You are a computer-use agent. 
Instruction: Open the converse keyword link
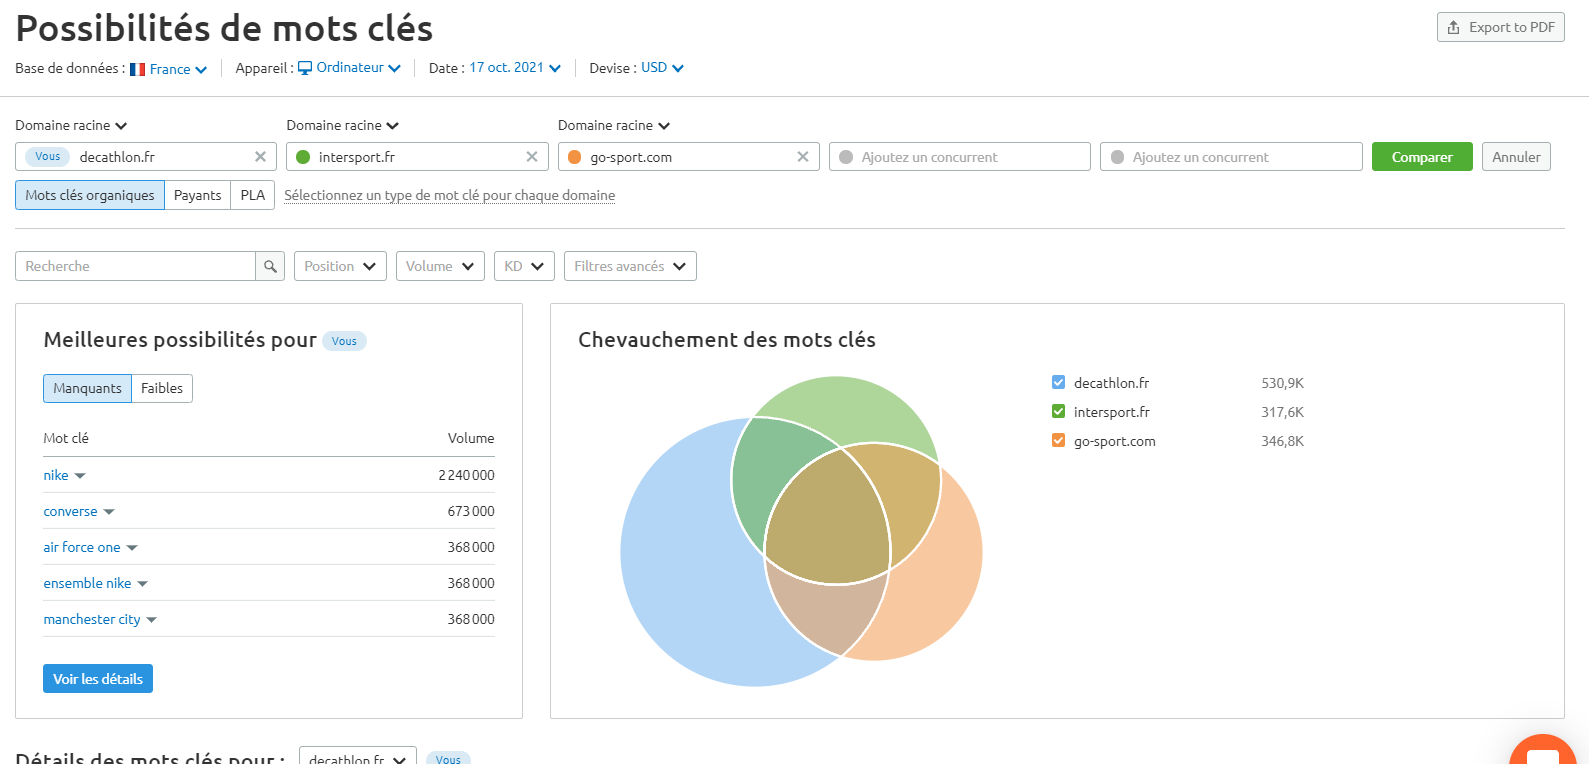tap(70, 511)
